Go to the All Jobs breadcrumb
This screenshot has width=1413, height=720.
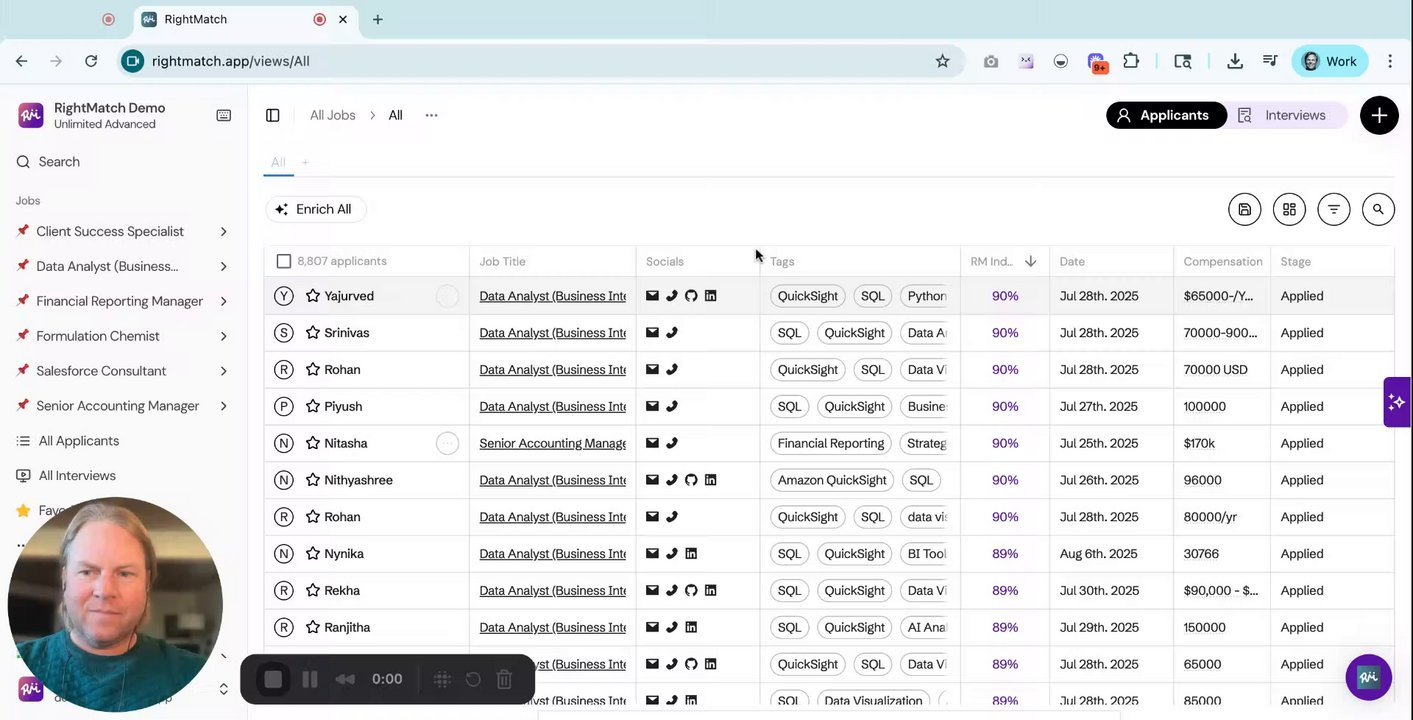(332, 115)
